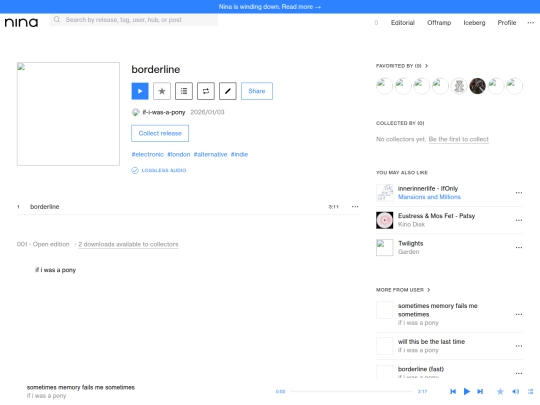Open the #indie tag
This screenshot has height=405, width=540.
click(x=239, y=154)
